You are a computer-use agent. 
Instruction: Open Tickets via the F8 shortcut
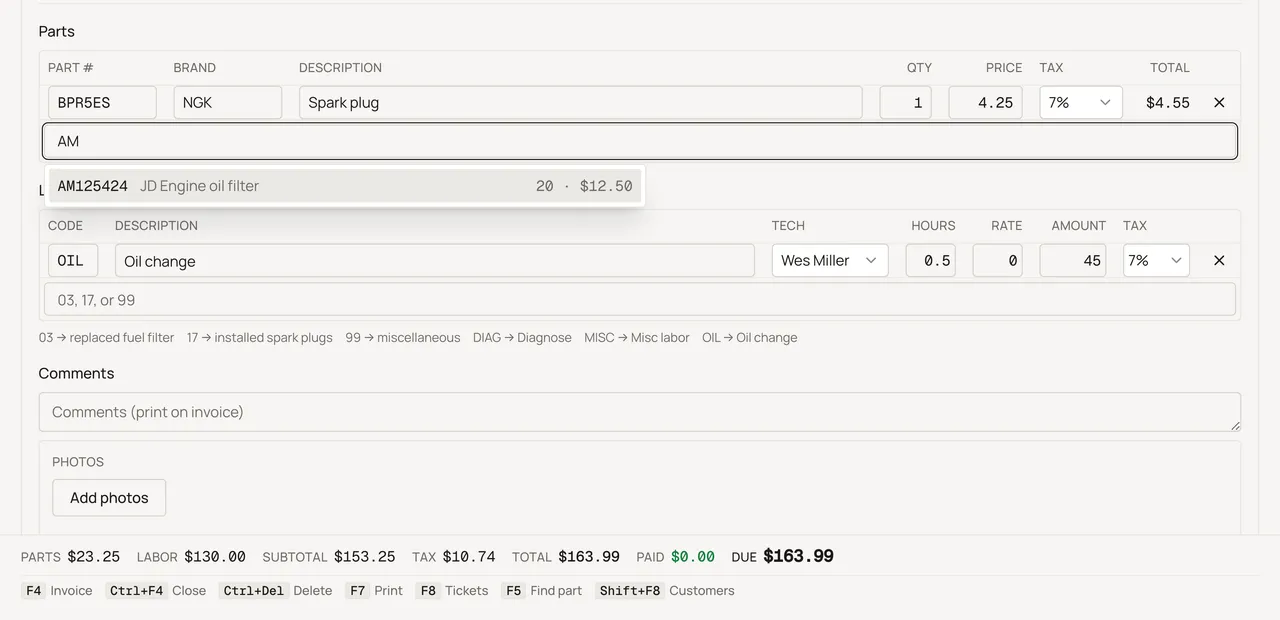(x=452, y=591)
